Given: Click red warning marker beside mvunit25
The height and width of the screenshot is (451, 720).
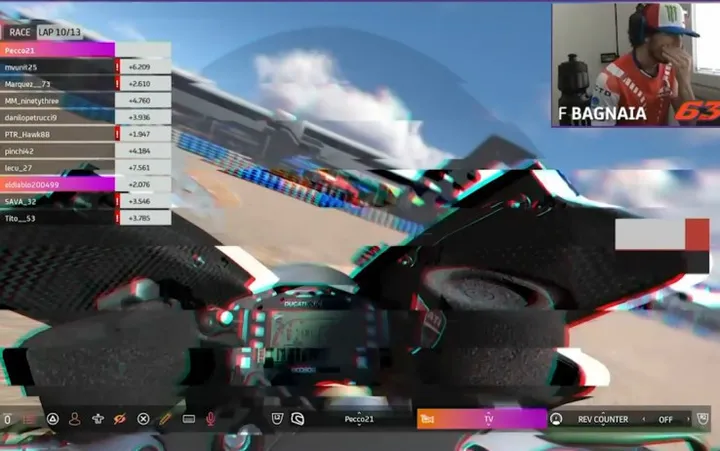Looking at the screenshot, I should coord(118,67).
